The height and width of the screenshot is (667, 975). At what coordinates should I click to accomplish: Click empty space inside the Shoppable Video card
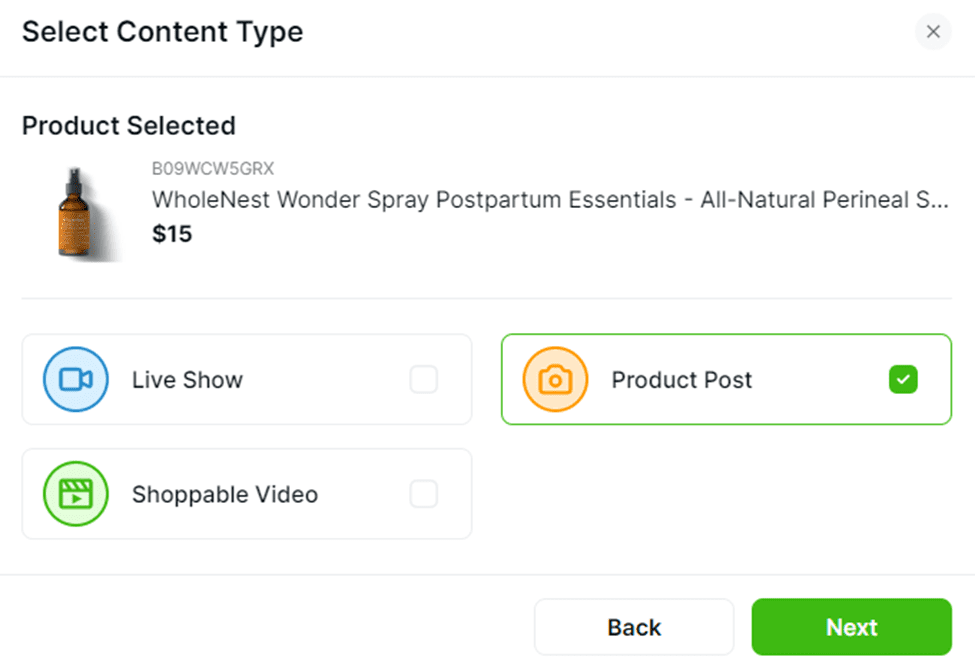[364, 494]
